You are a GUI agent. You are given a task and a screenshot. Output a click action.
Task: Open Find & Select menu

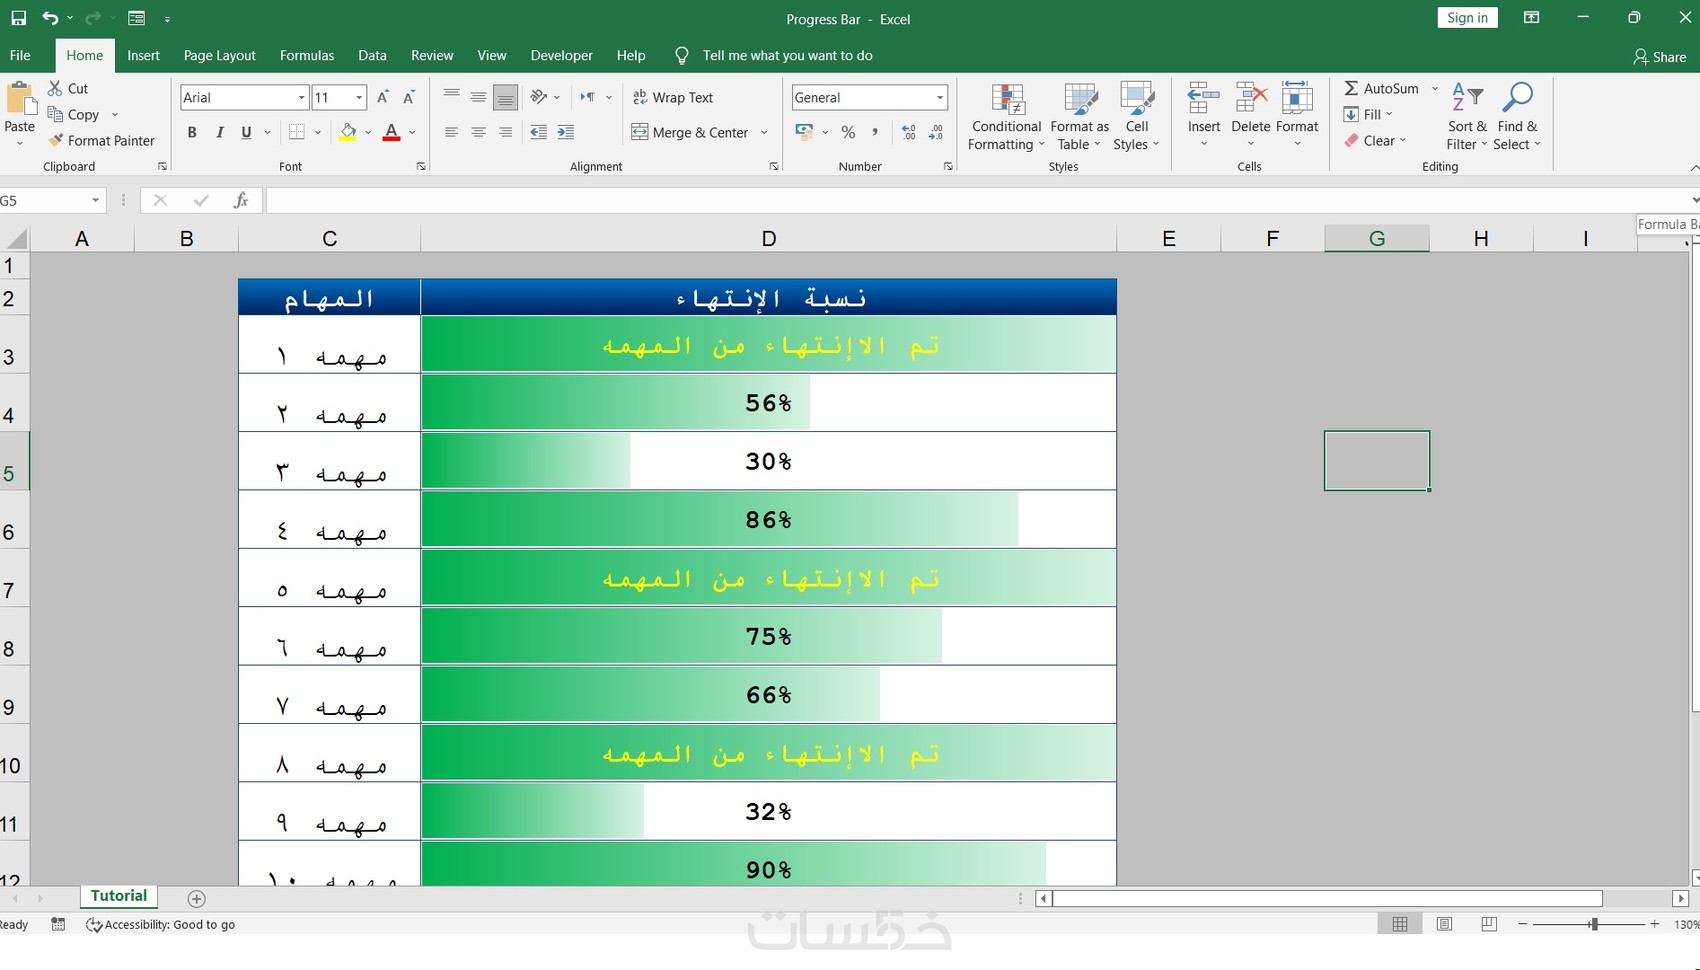point(1517,117)
